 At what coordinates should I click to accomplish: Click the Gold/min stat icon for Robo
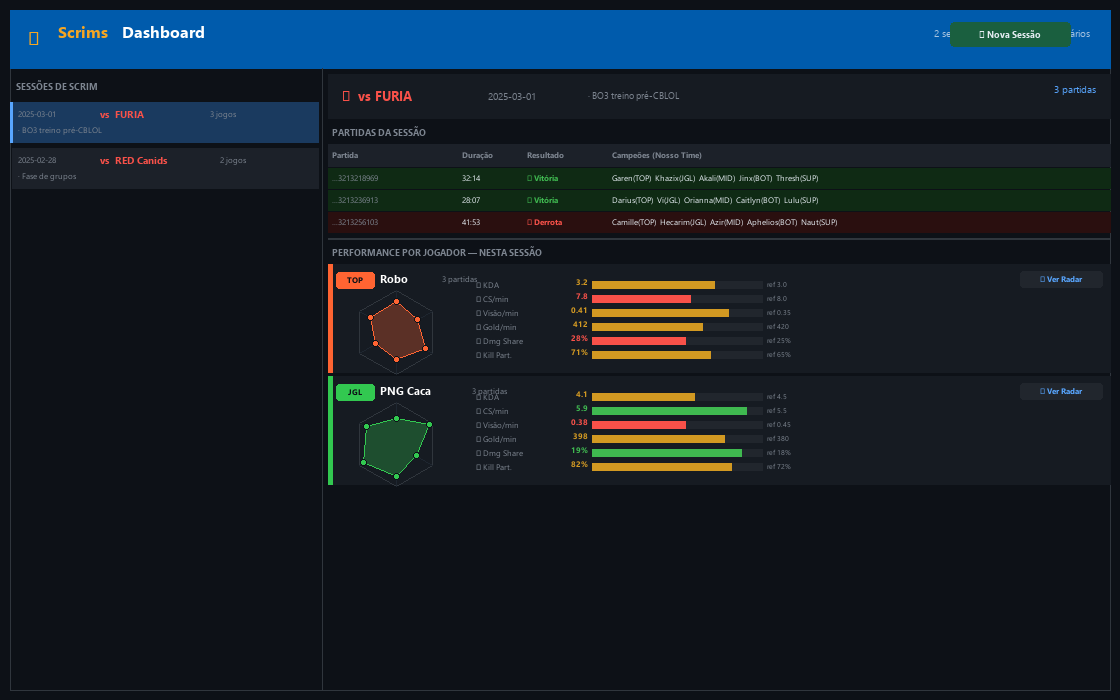point(477,327)
